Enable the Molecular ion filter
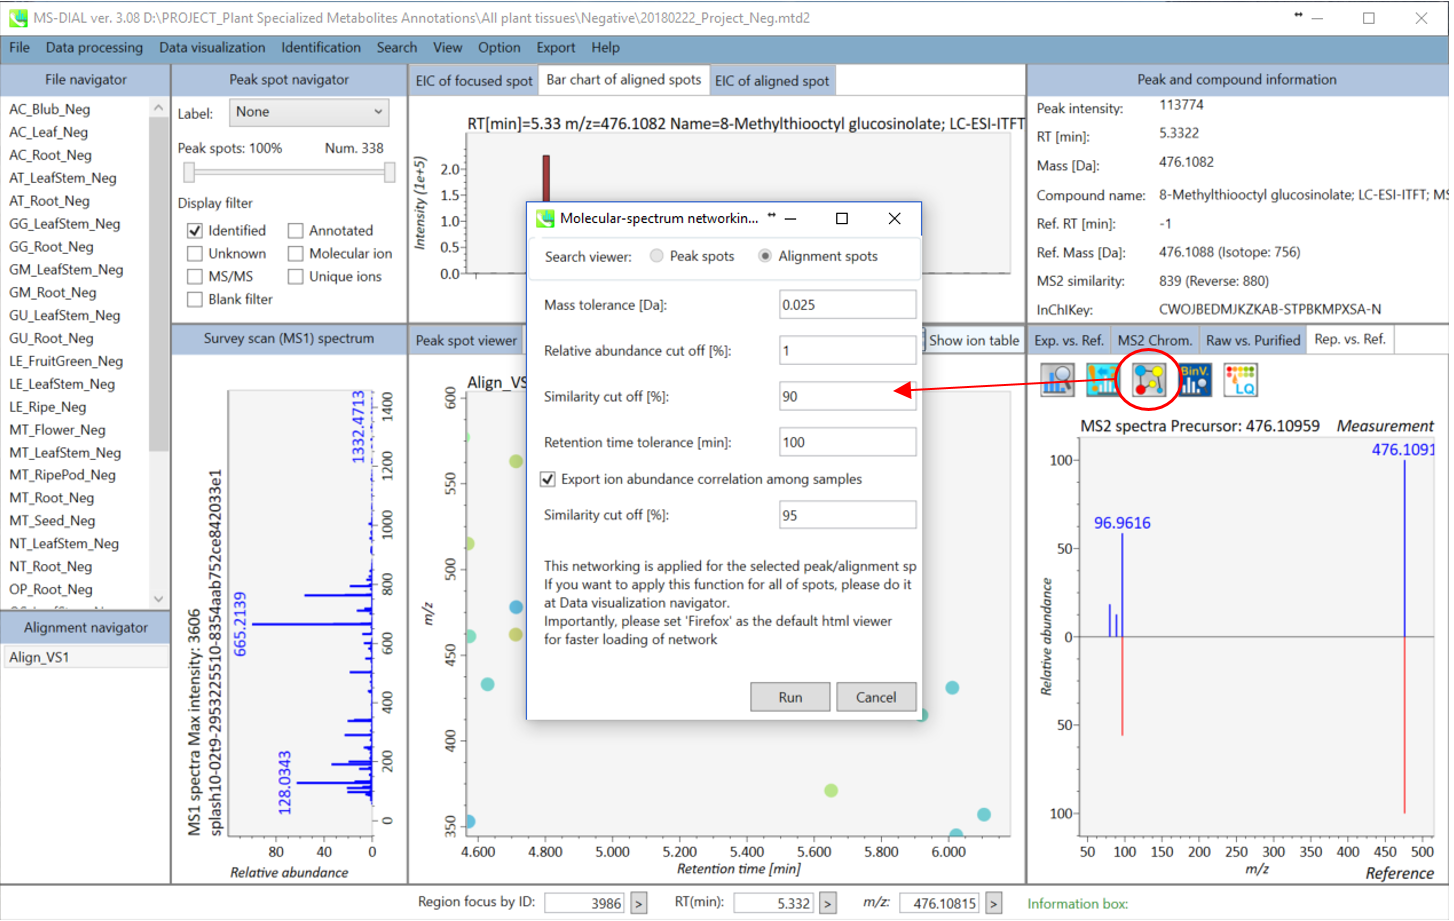Screen dimensions: 1454x921 pyautogui.click(x=296, y=254)
